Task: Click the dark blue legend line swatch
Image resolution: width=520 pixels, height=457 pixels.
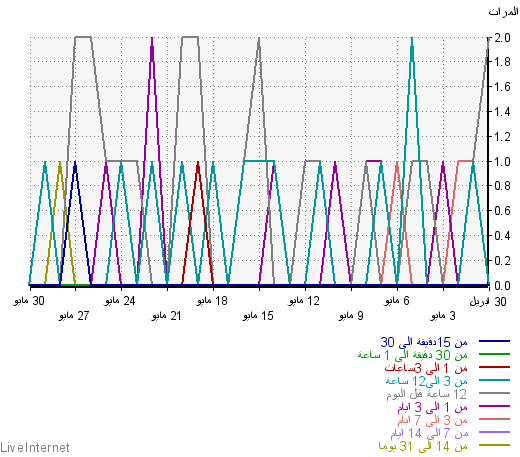Action: (494, 341)
